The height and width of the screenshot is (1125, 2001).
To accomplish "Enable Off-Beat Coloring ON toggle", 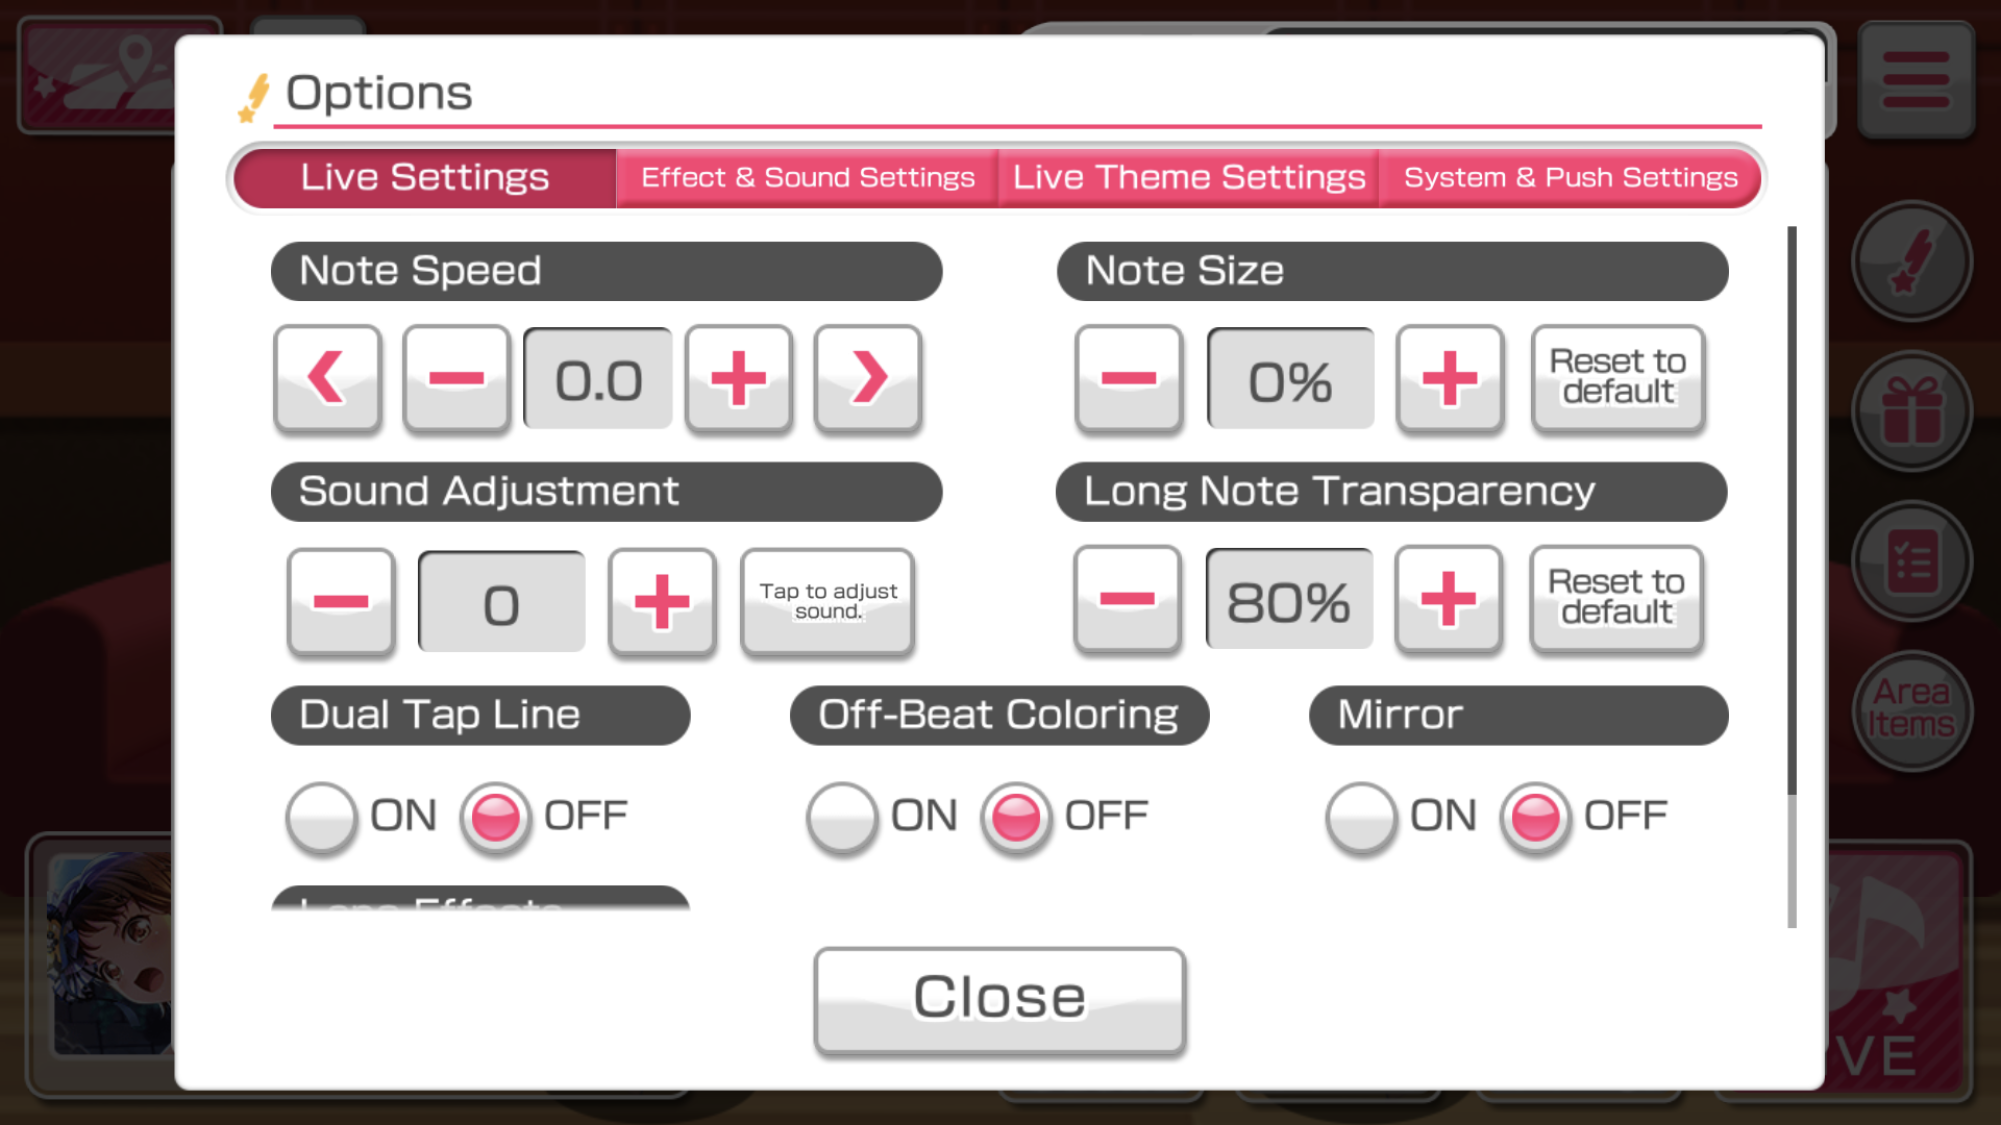I will [x=841, y=815].
